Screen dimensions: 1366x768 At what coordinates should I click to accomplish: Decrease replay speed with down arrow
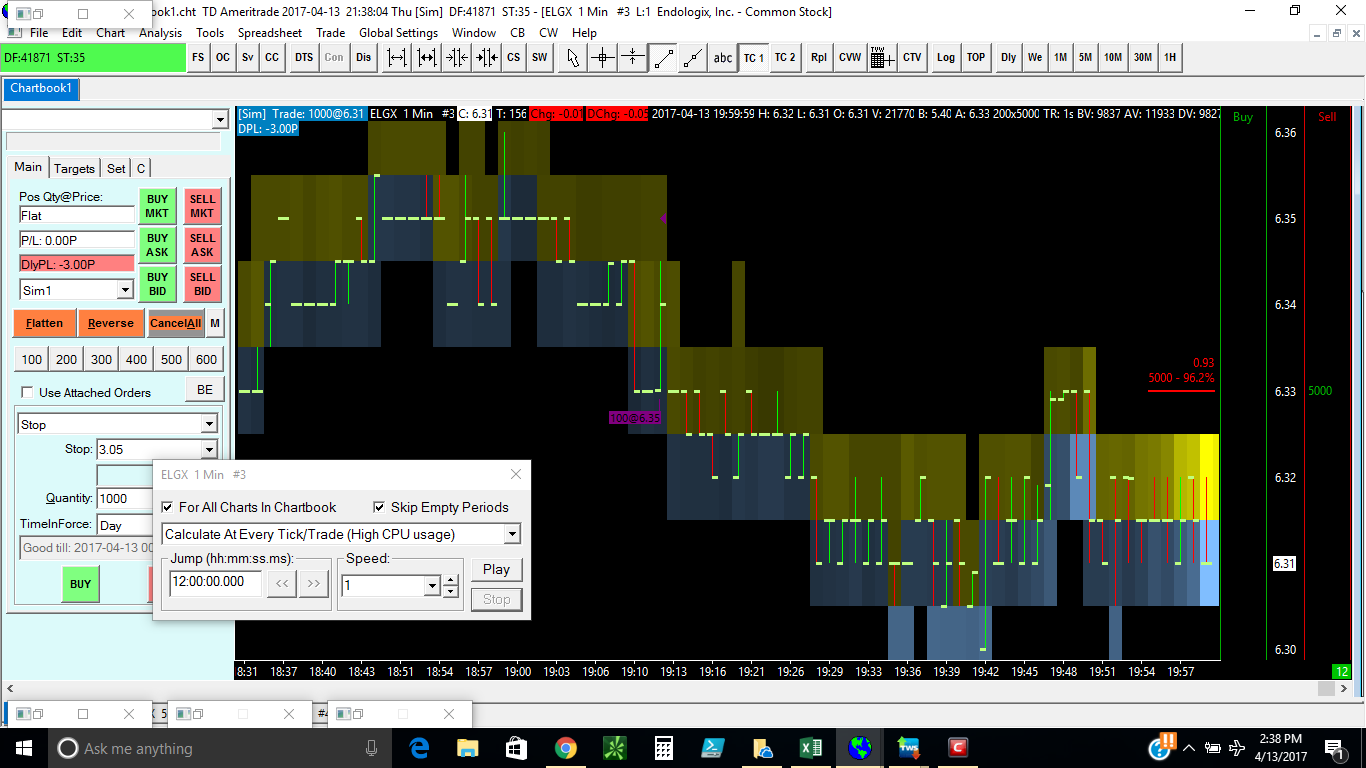[x=451, y=592]
